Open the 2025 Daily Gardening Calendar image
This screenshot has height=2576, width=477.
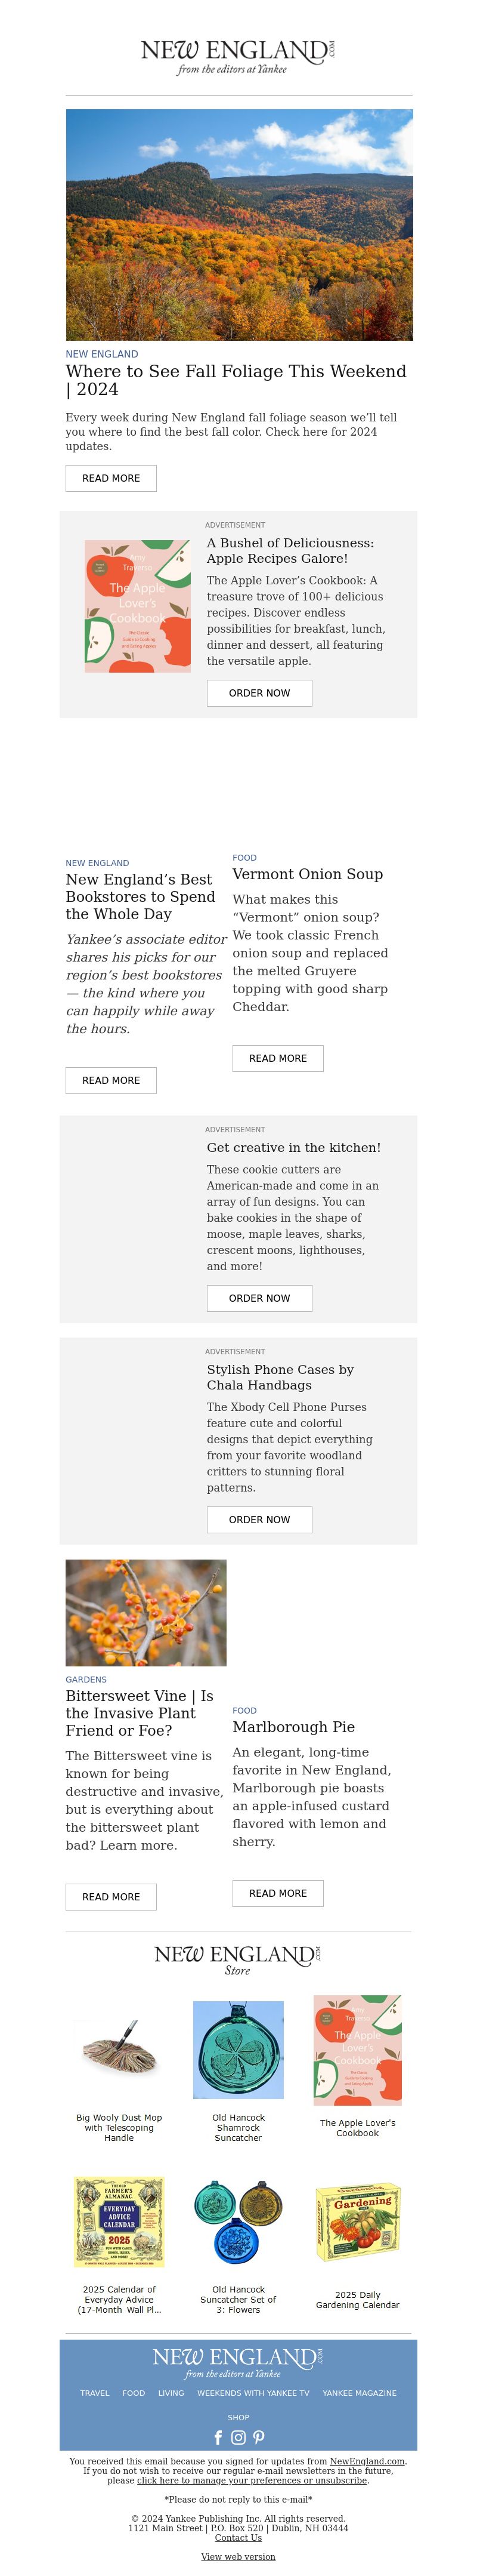coord(357,2224)
